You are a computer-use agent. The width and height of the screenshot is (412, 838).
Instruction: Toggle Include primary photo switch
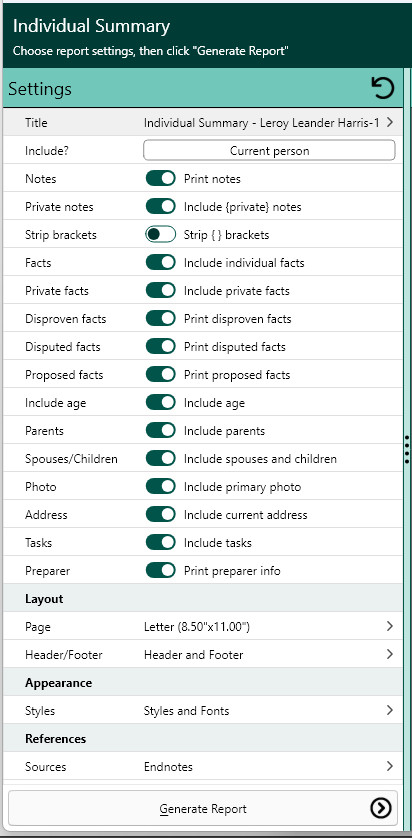(x=160, y=486)
